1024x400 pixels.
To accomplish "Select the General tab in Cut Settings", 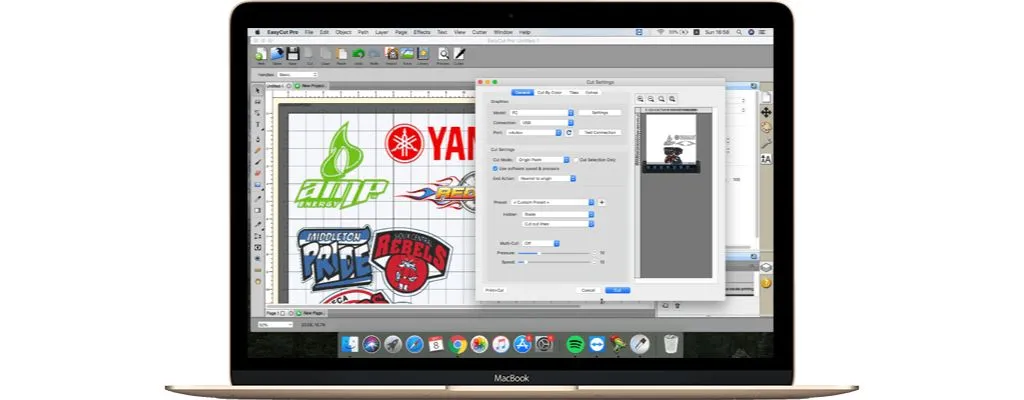I will tap(522, 93).
